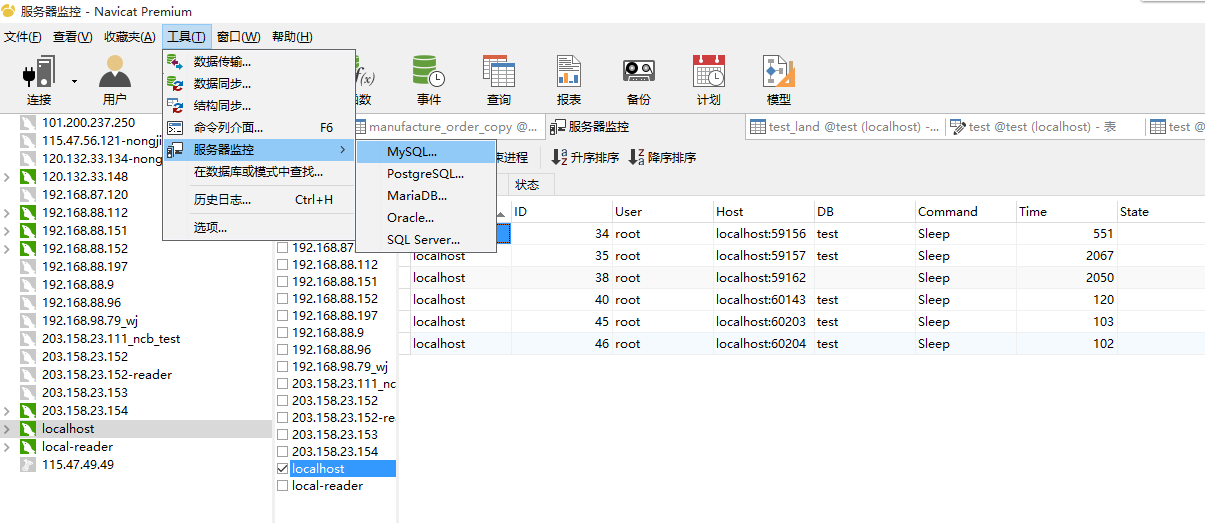
Task: Select the process row with ID 45
Action: click(x=801, y=322)
